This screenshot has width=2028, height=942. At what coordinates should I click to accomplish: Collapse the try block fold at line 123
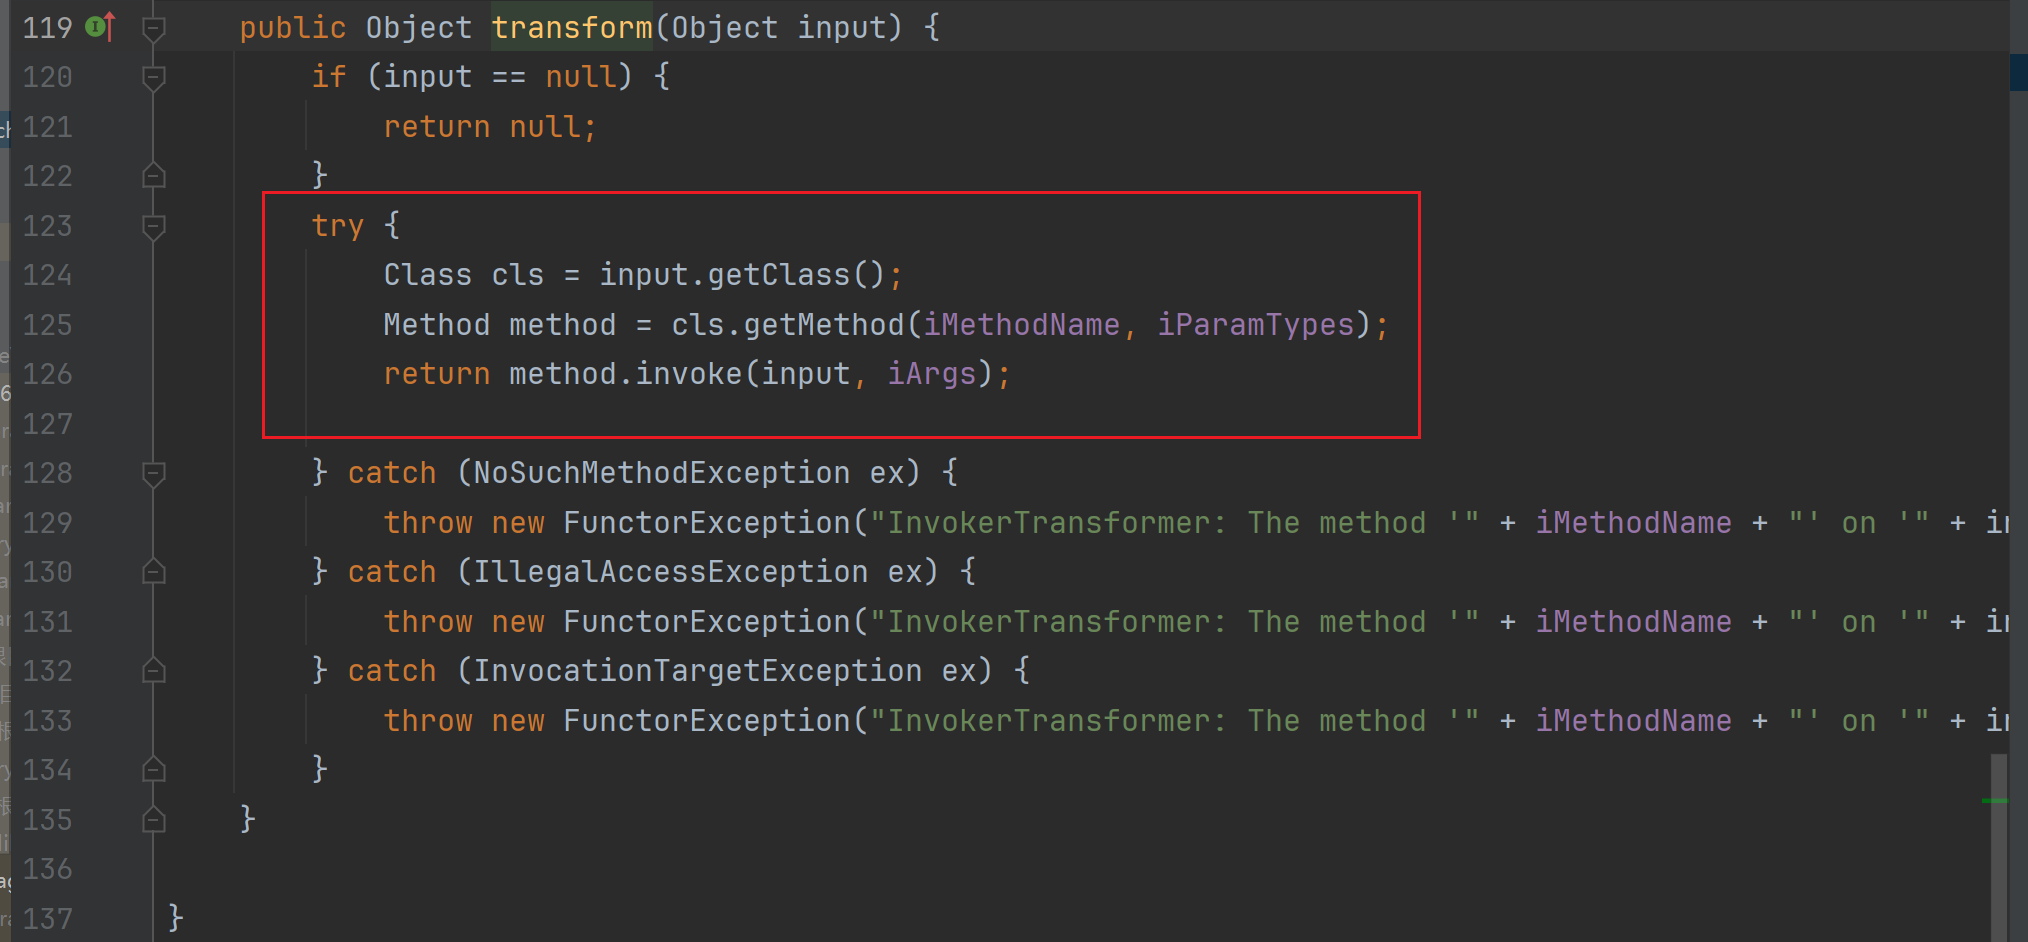pos(153,226)
